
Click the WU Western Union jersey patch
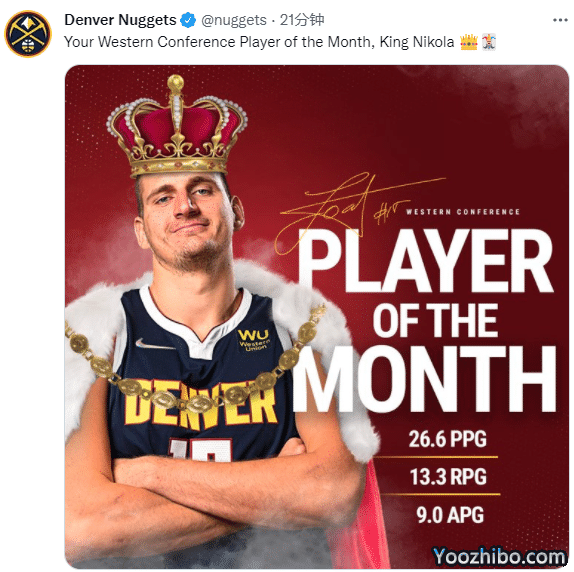click(x=254, y=339)
